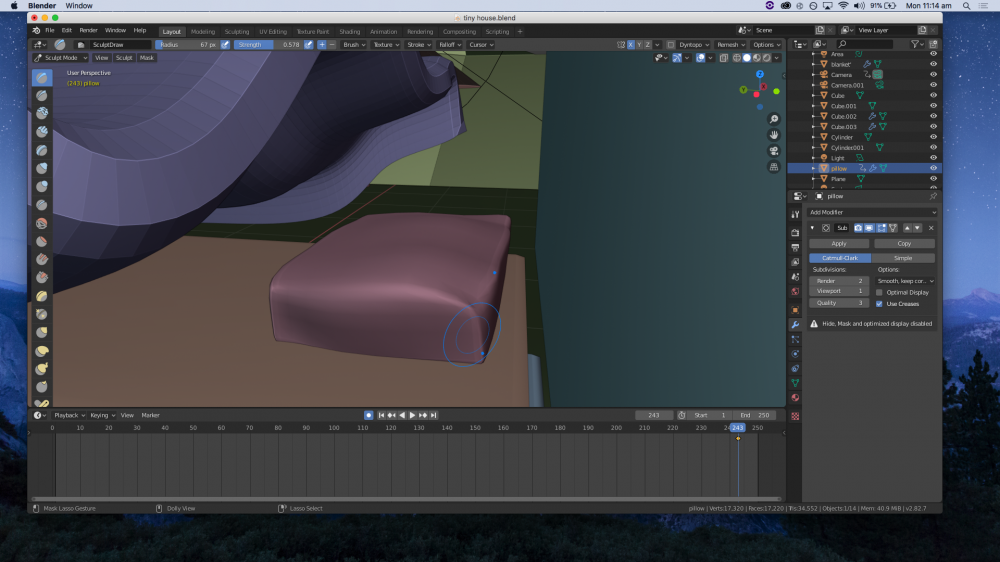Click new scene icon beside Scene field

pos(820,30)
